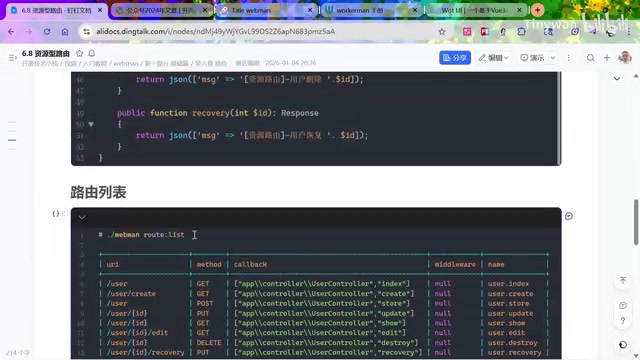The width and height of the screenshot is (640, 360).
Task: Go to browser home page
Action: click(65, 31)
